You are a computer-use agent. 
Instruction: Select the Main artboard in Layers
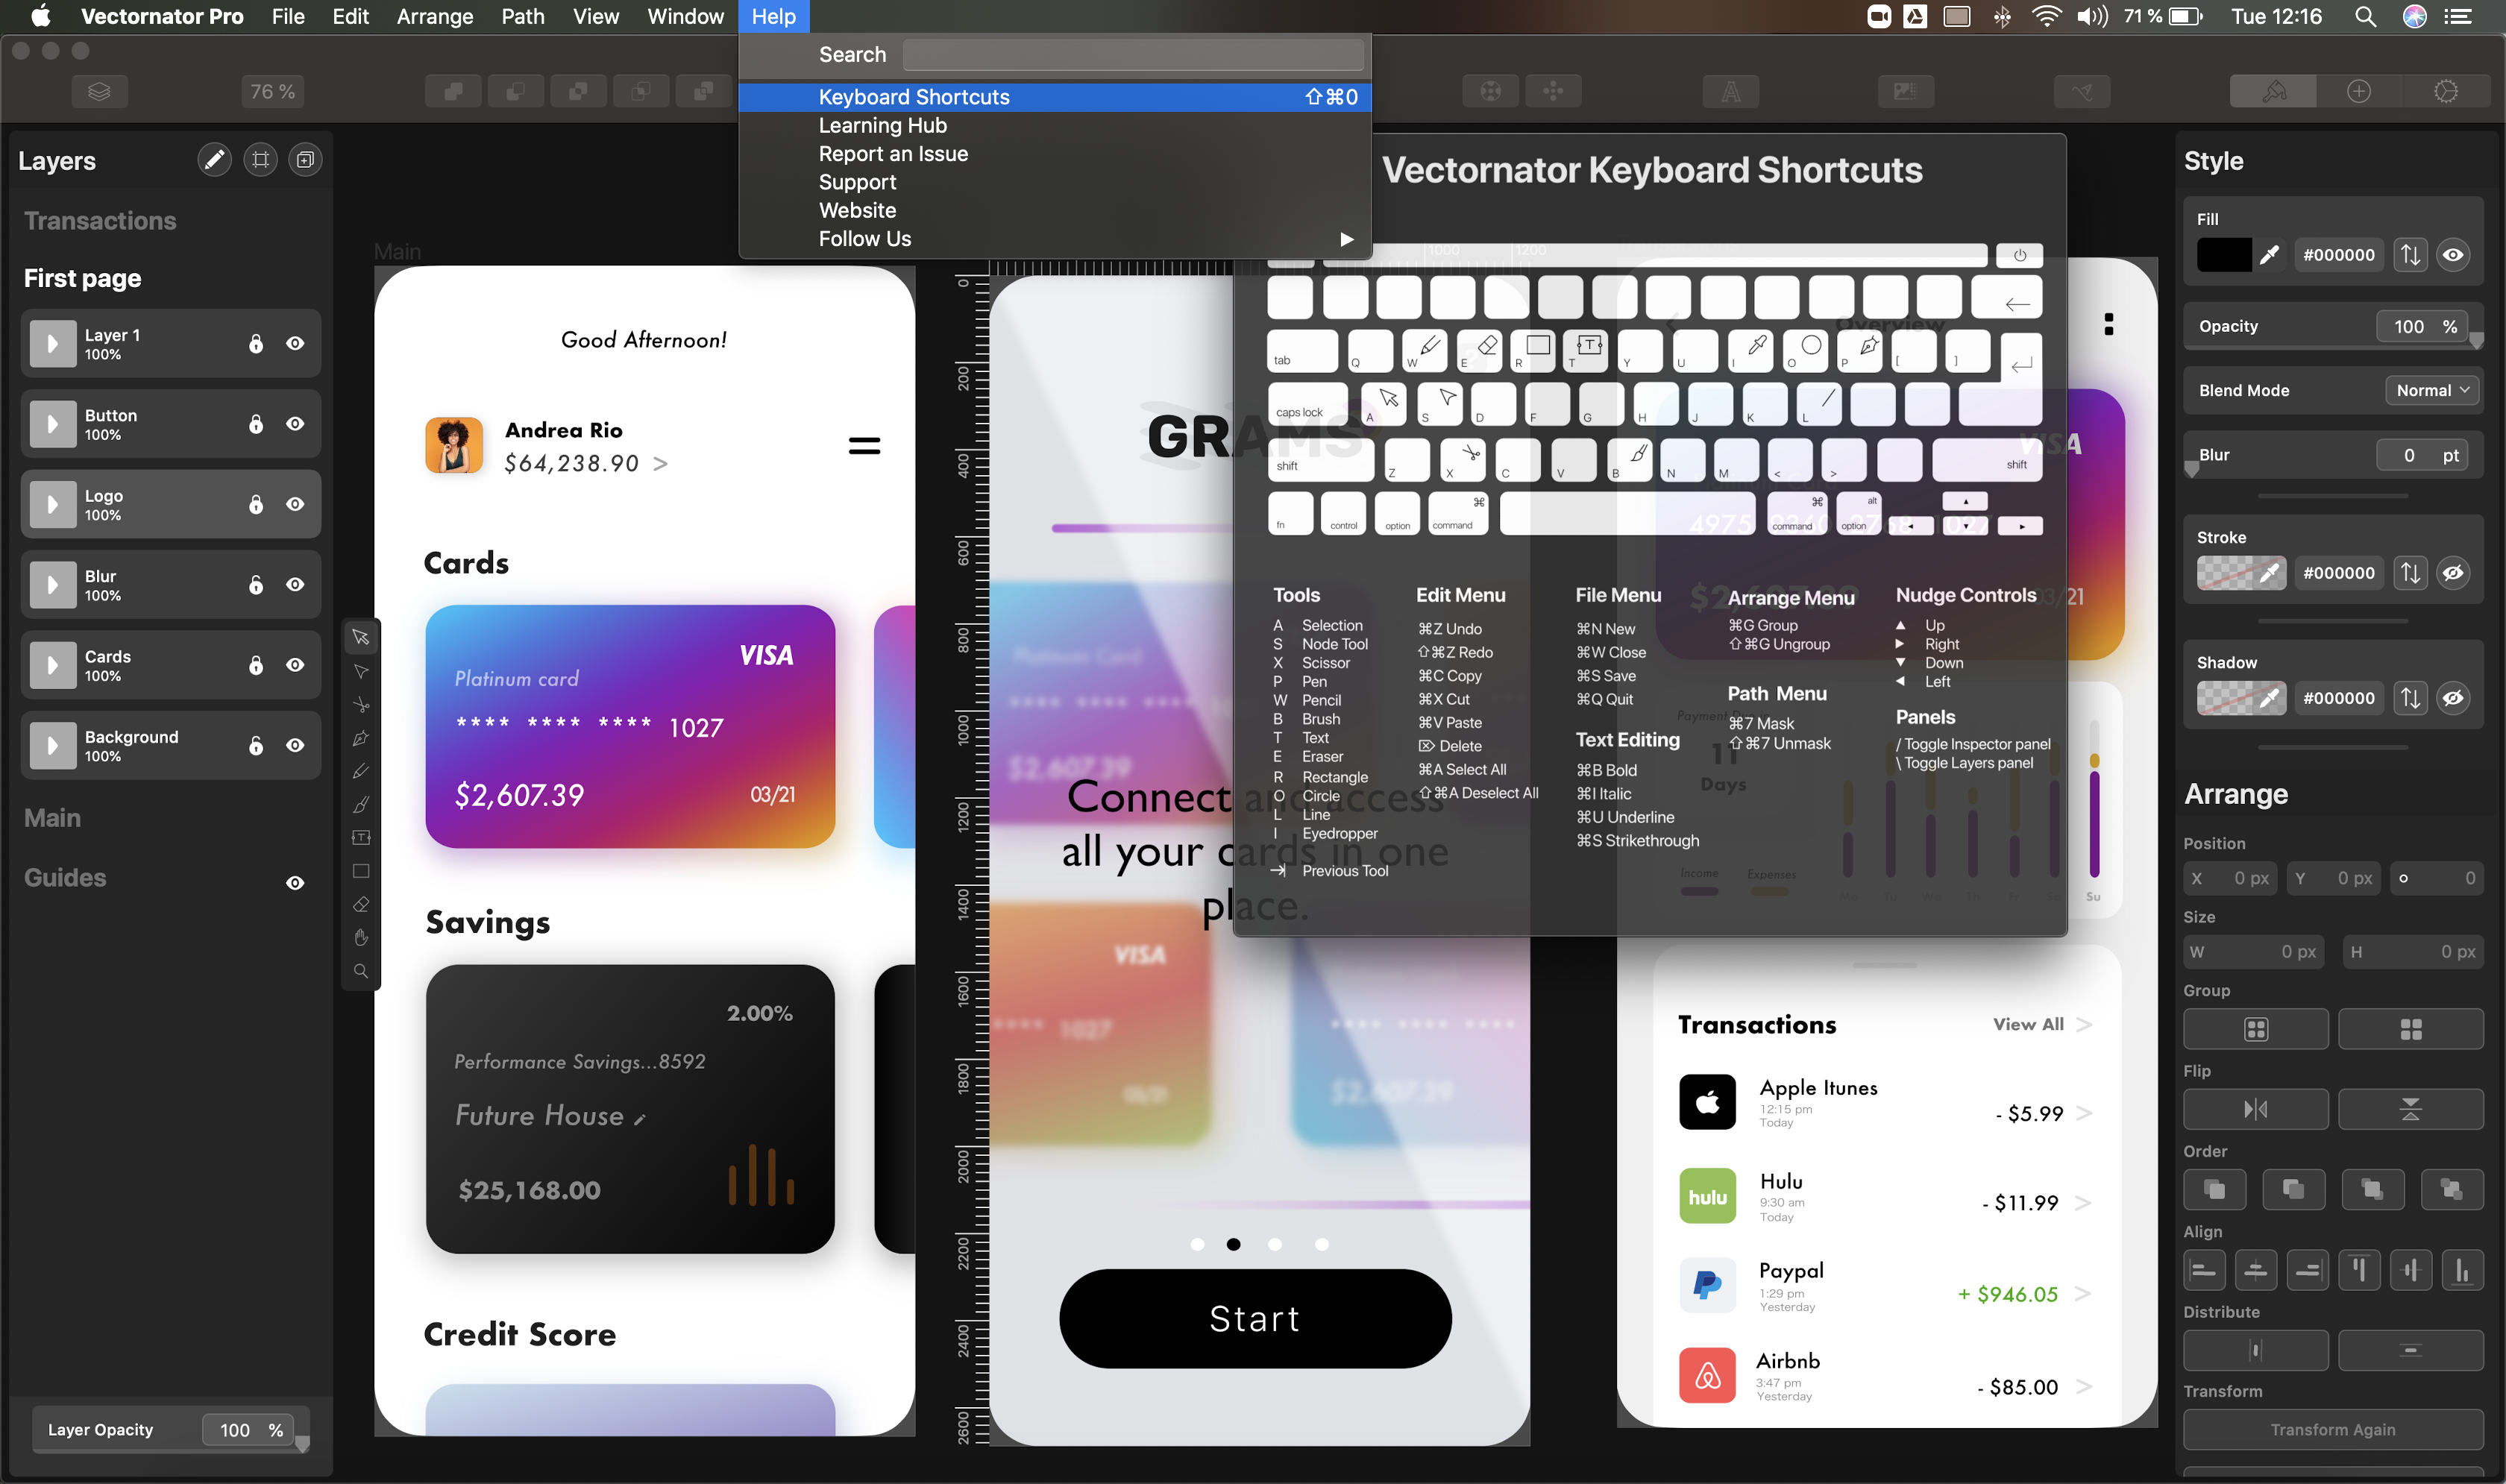[52, 817]
